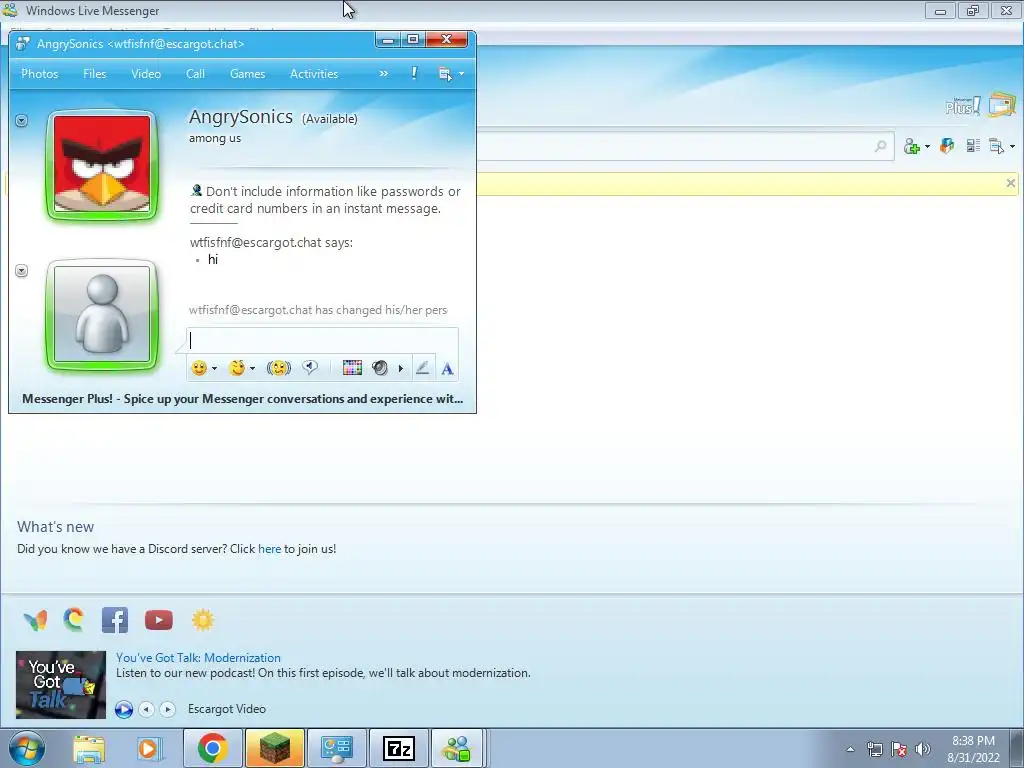Open the Escargot 'C' icon in bottom bar

coord(74,620)
